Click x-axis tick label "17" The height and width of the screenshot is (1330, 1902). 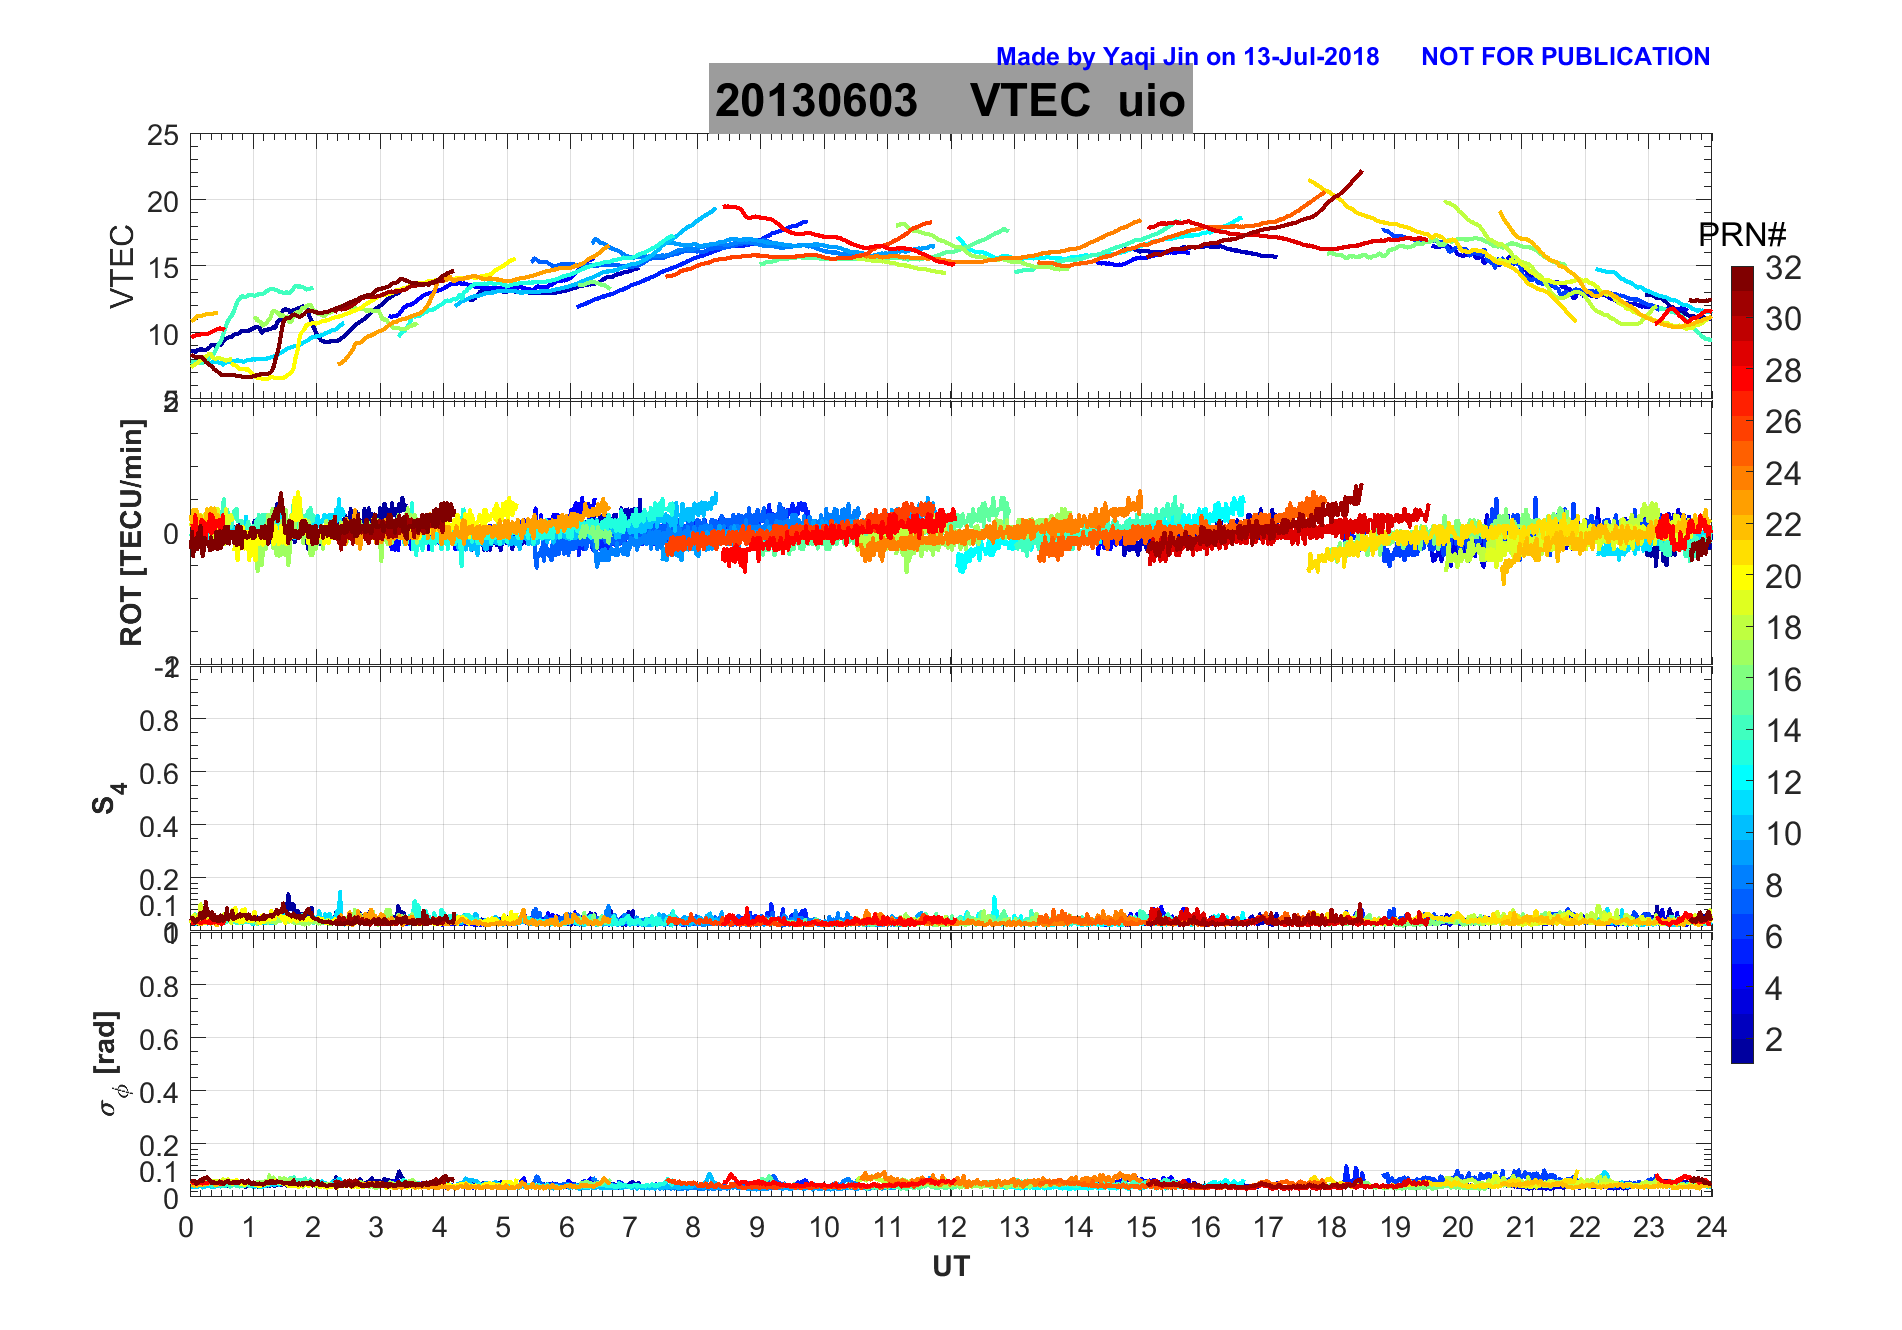click(1268, 1227)
